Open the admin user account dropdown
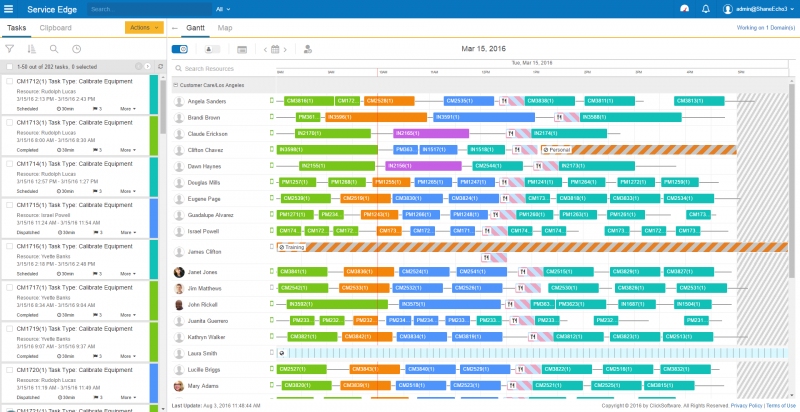Screen dimensions: 800x412 pos(759,9)
